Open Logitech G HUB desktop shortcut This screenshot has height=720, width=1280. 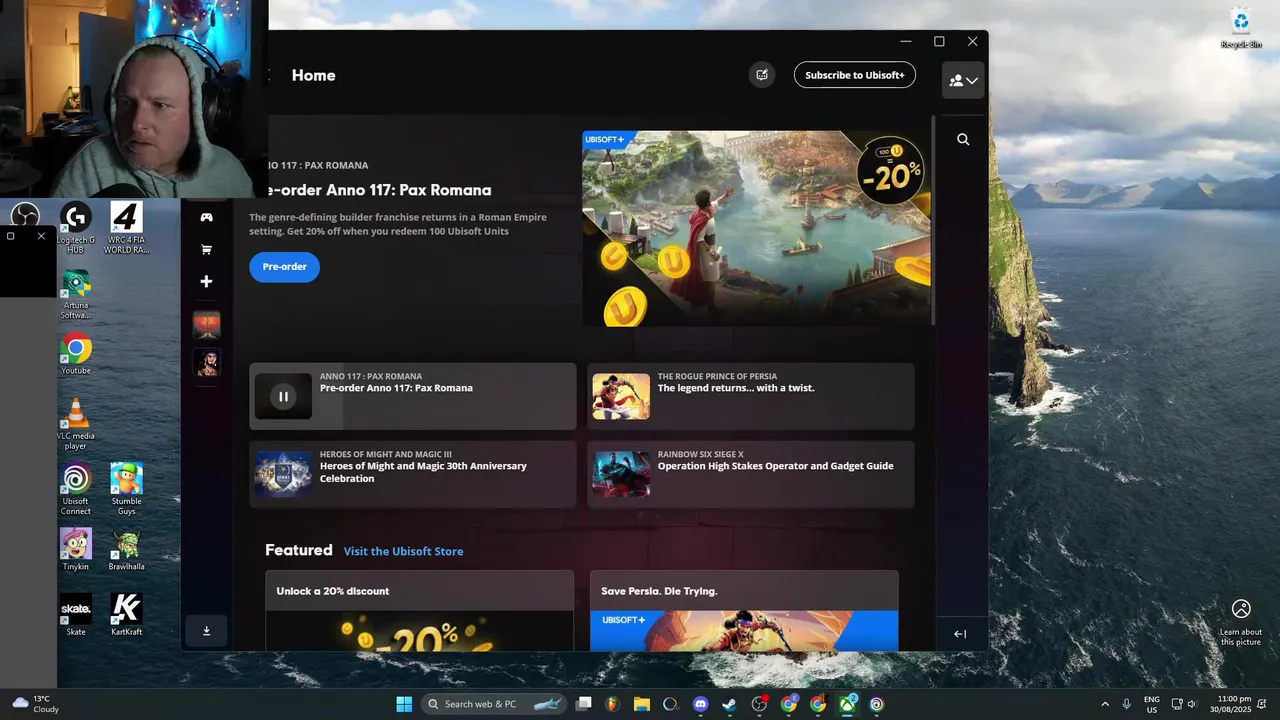[76, 228]
